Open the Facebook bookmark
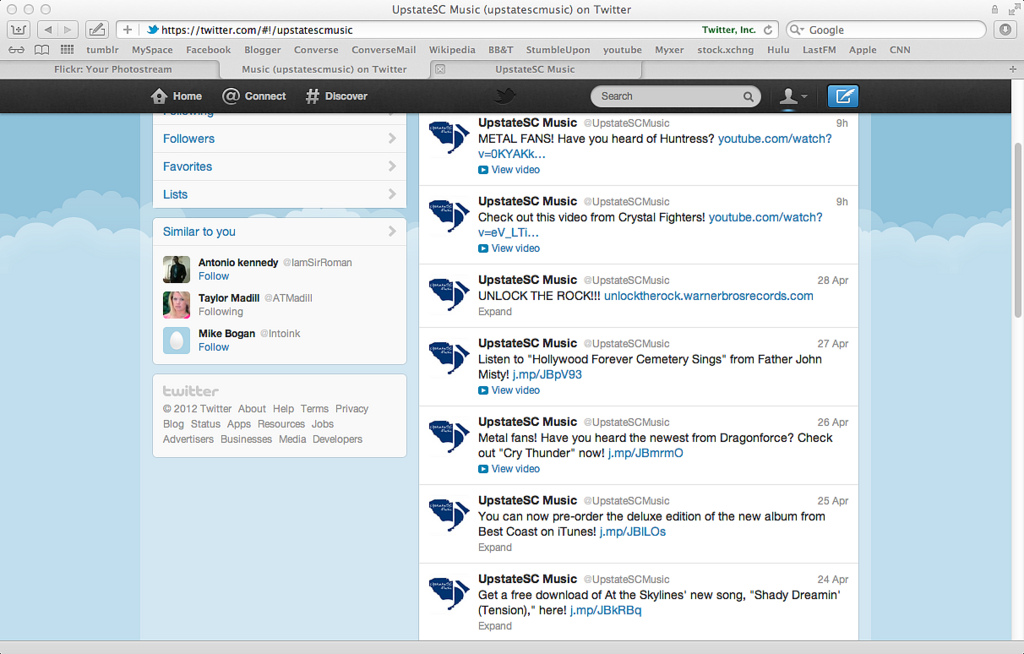Image resolution: width=1024 pixels, height=654 pixels. coord(208,50)
